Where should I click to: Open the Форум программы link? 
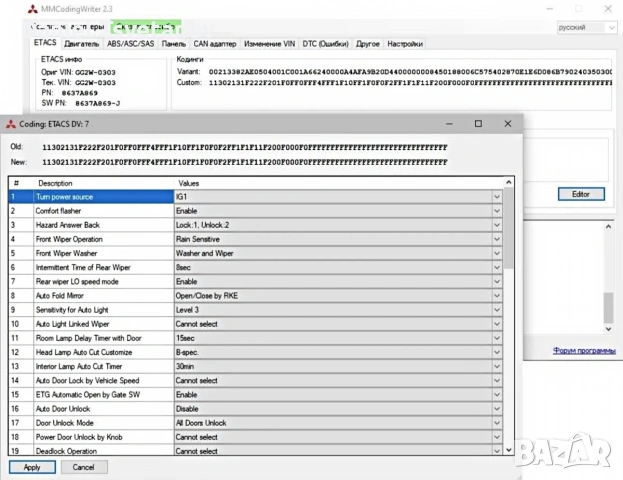coord(584,350)
